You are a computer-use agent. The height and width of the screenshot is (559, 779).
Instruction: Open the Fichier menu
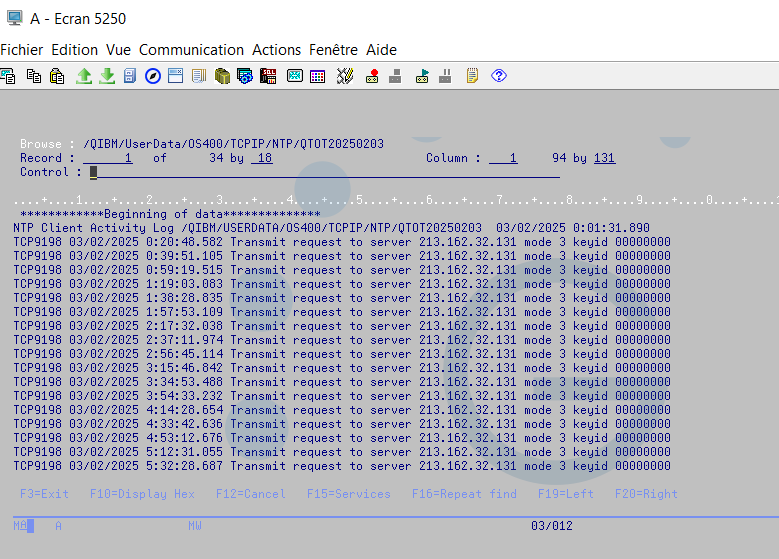click(22, 50)
